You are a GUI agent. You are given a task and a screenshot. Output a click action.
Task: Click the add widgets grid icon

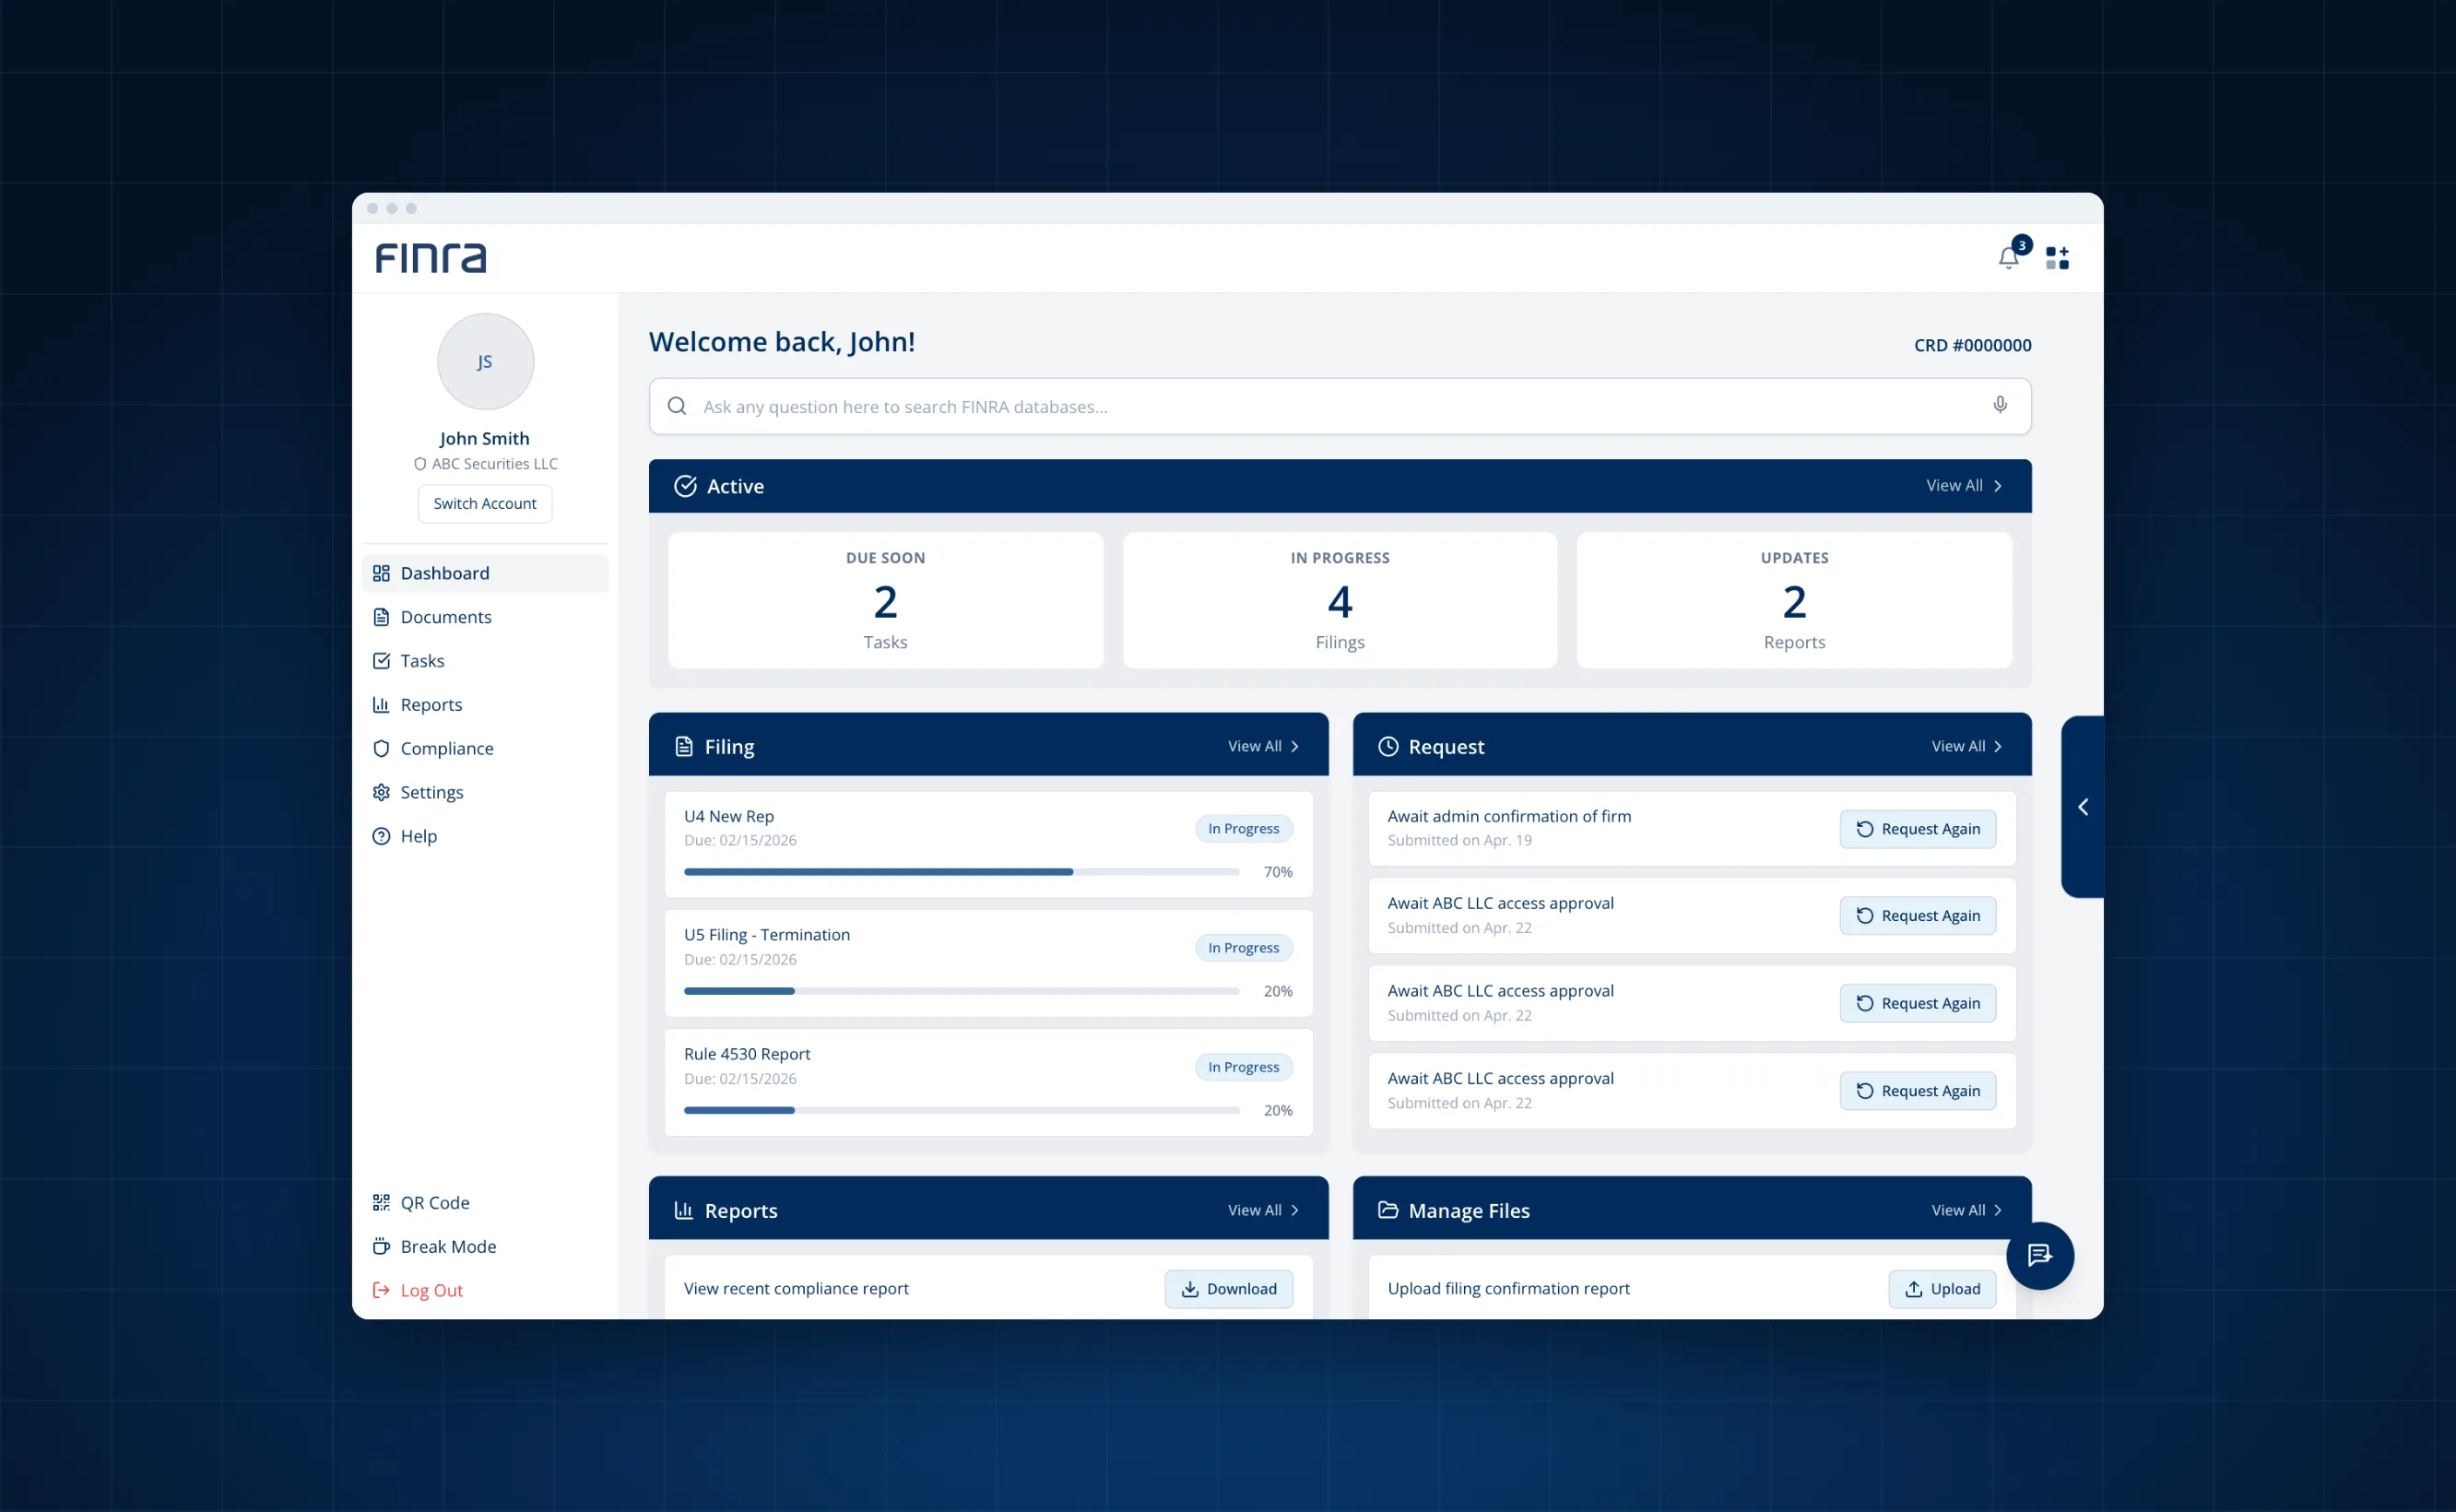tap(2057, 258)
